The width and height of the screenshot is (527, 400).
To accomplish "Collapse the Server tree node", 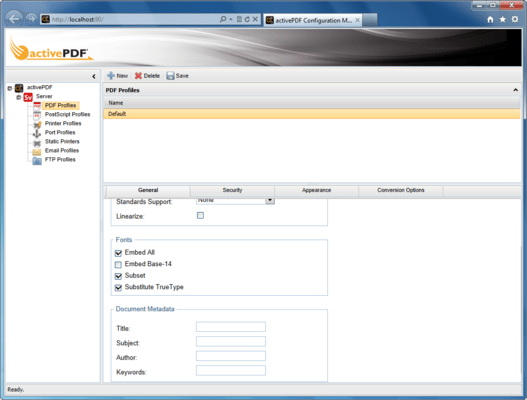I will click(19, 97).
